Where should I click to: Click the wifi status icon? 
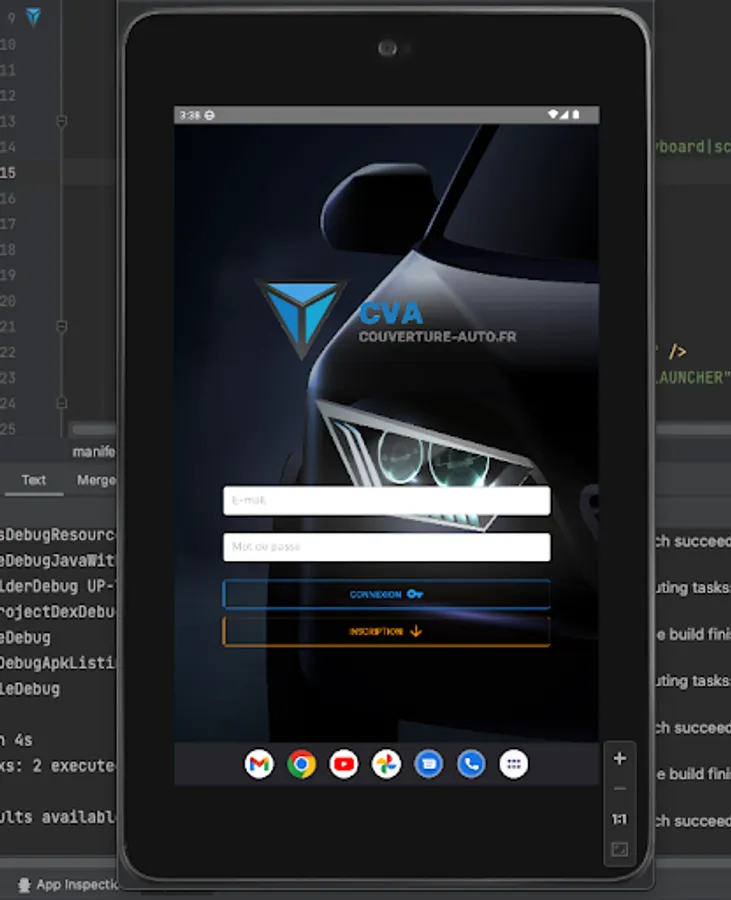click(x=553, y=115)
